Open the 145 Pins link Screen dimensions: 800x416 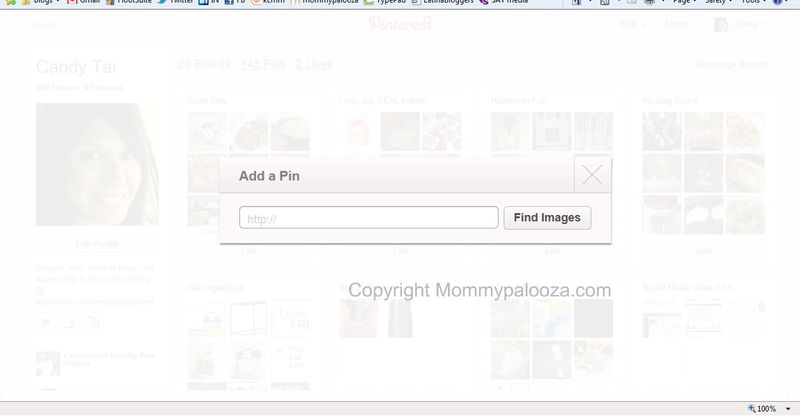coord(263,64)
